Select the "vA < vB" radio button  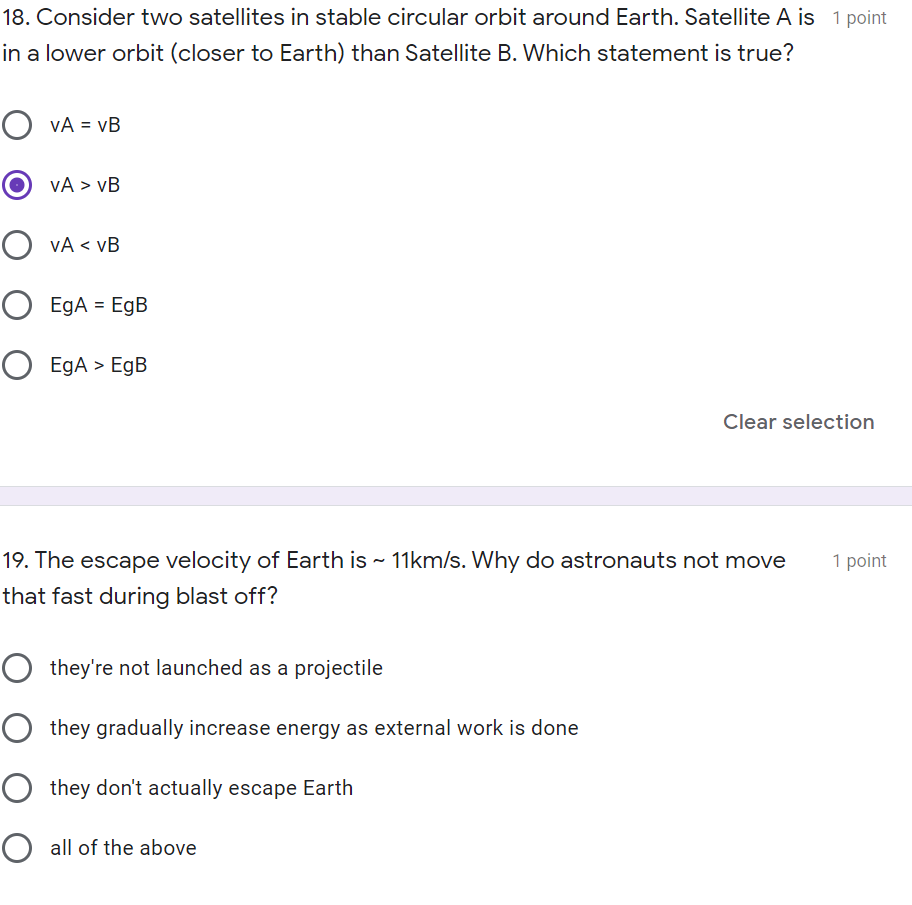pos(17,245)
